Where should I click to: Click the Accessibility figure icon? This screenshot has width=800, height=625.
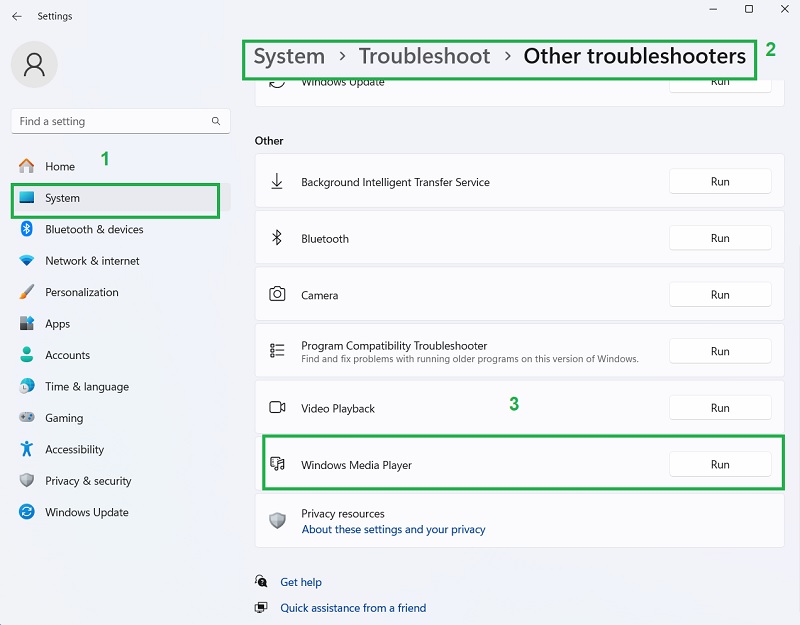coord(27,449)
